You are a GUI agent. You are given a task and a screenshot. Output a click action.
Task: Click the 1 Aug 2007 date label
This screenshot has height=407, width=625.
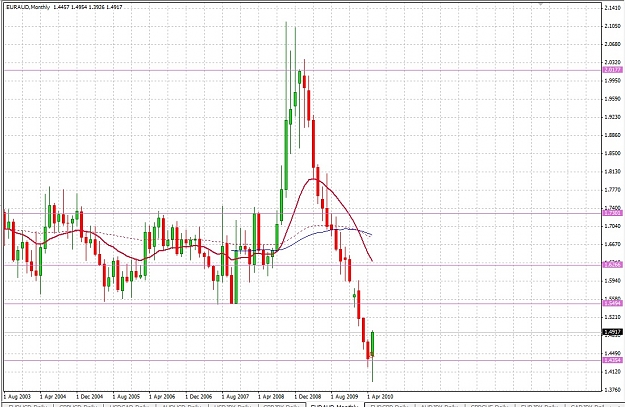[x=235, y=397]
